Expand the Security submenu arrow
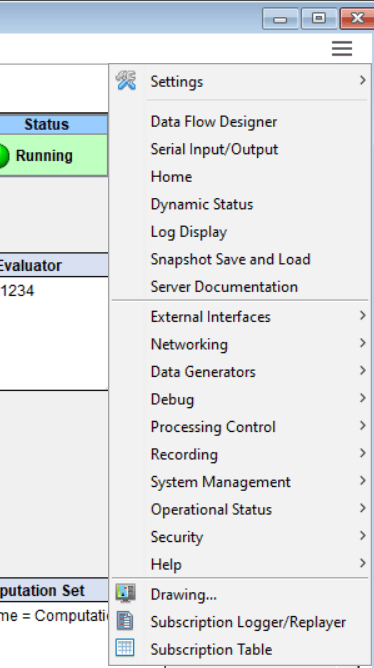374x668 pixels. pyautogui.click(x=362, y=536)
